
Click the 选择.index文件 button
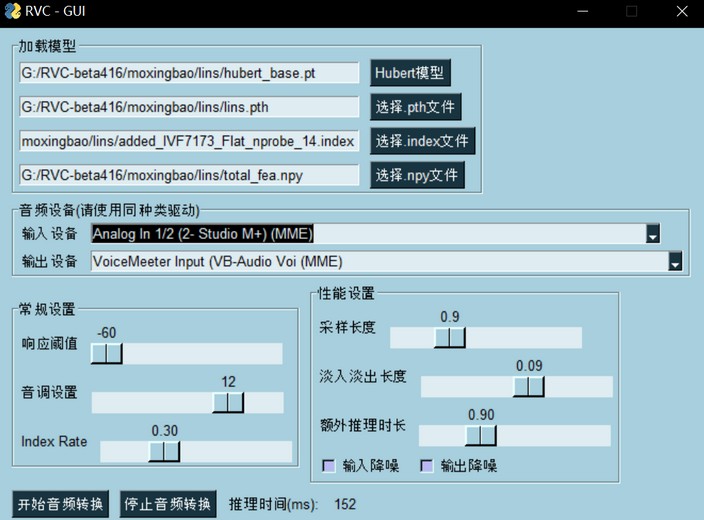point(422,141)
